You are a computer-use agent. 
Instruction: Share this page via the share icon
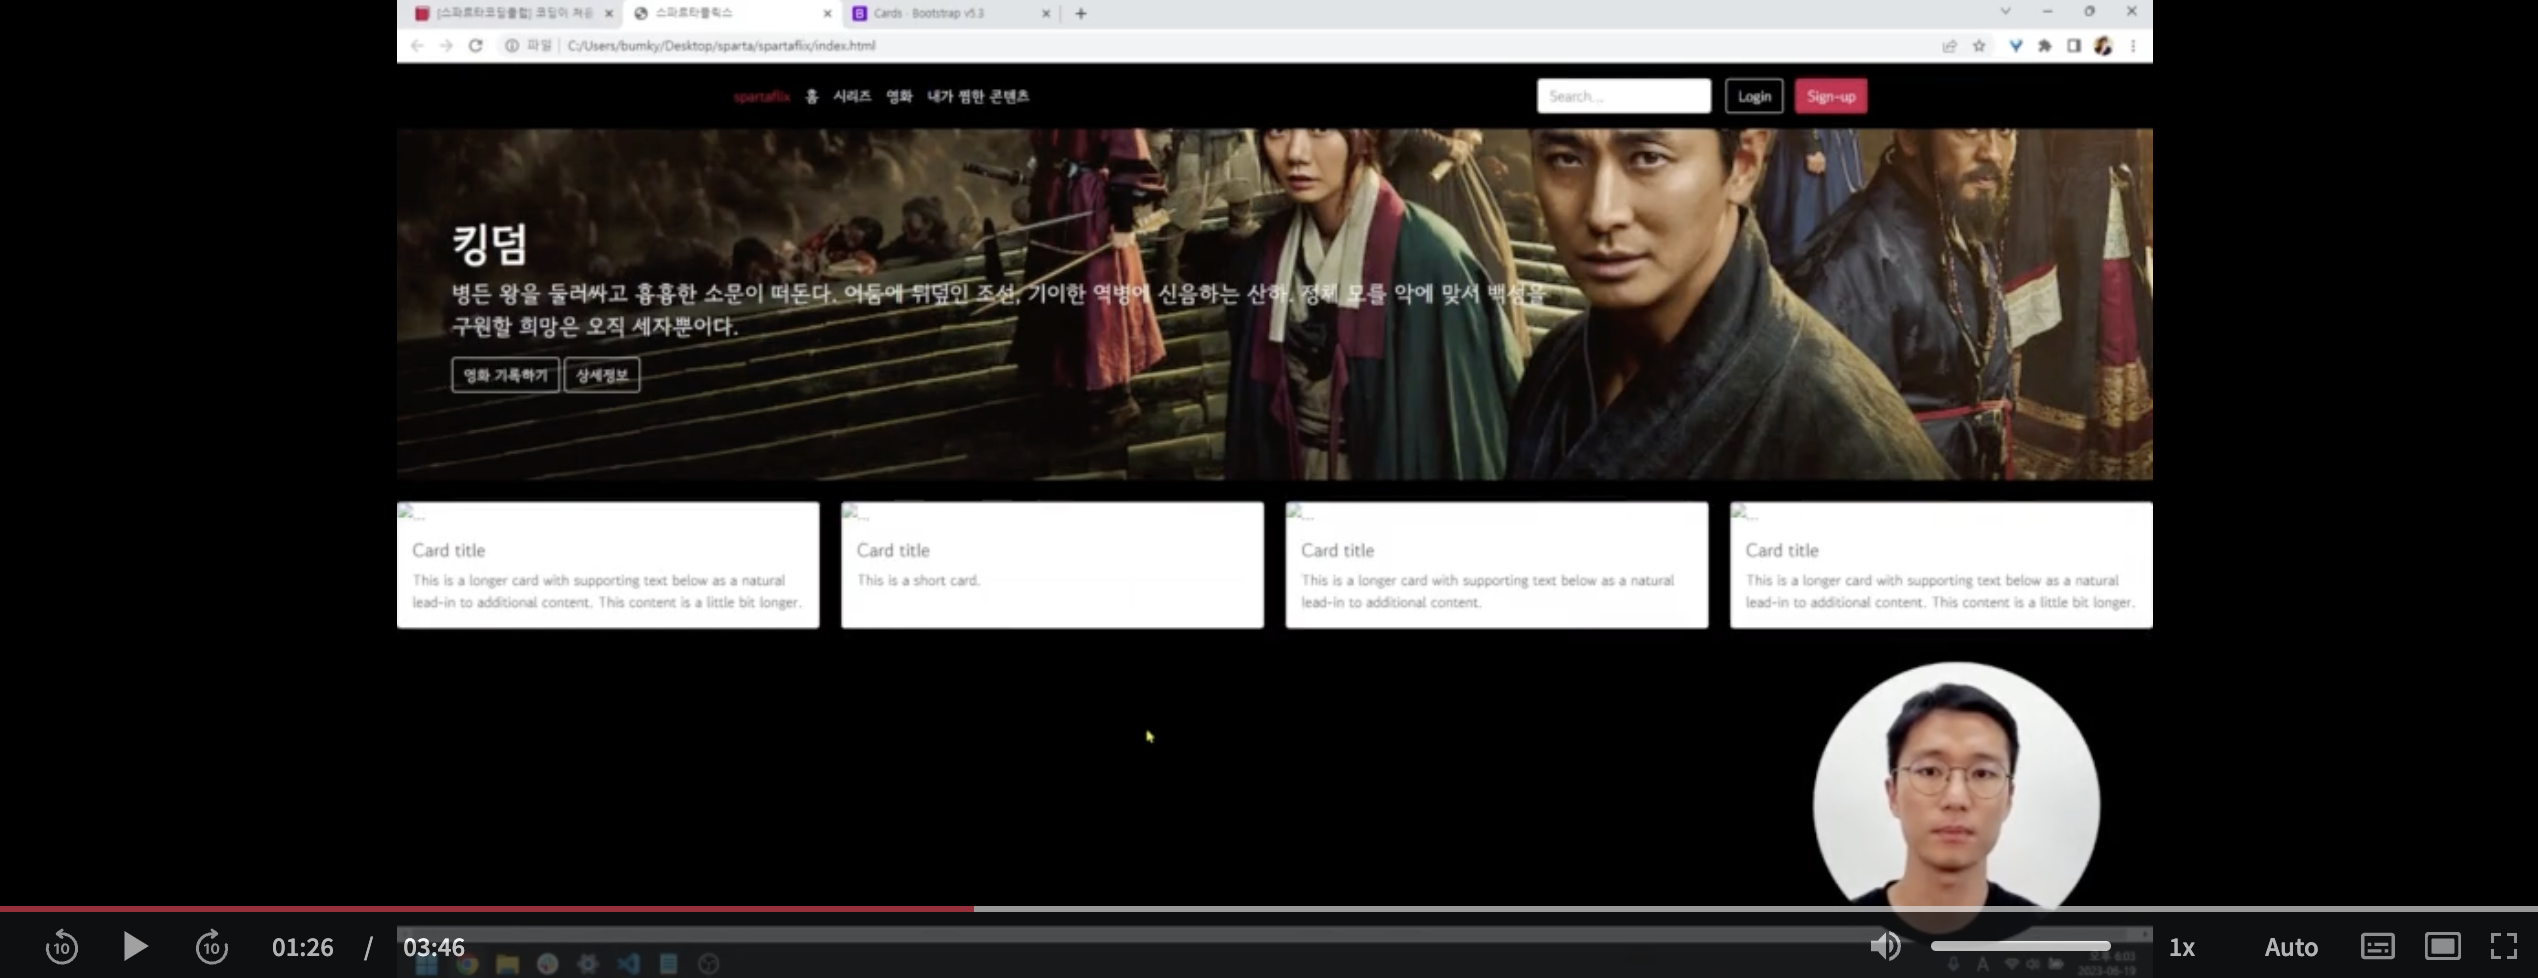point(1949,45)
